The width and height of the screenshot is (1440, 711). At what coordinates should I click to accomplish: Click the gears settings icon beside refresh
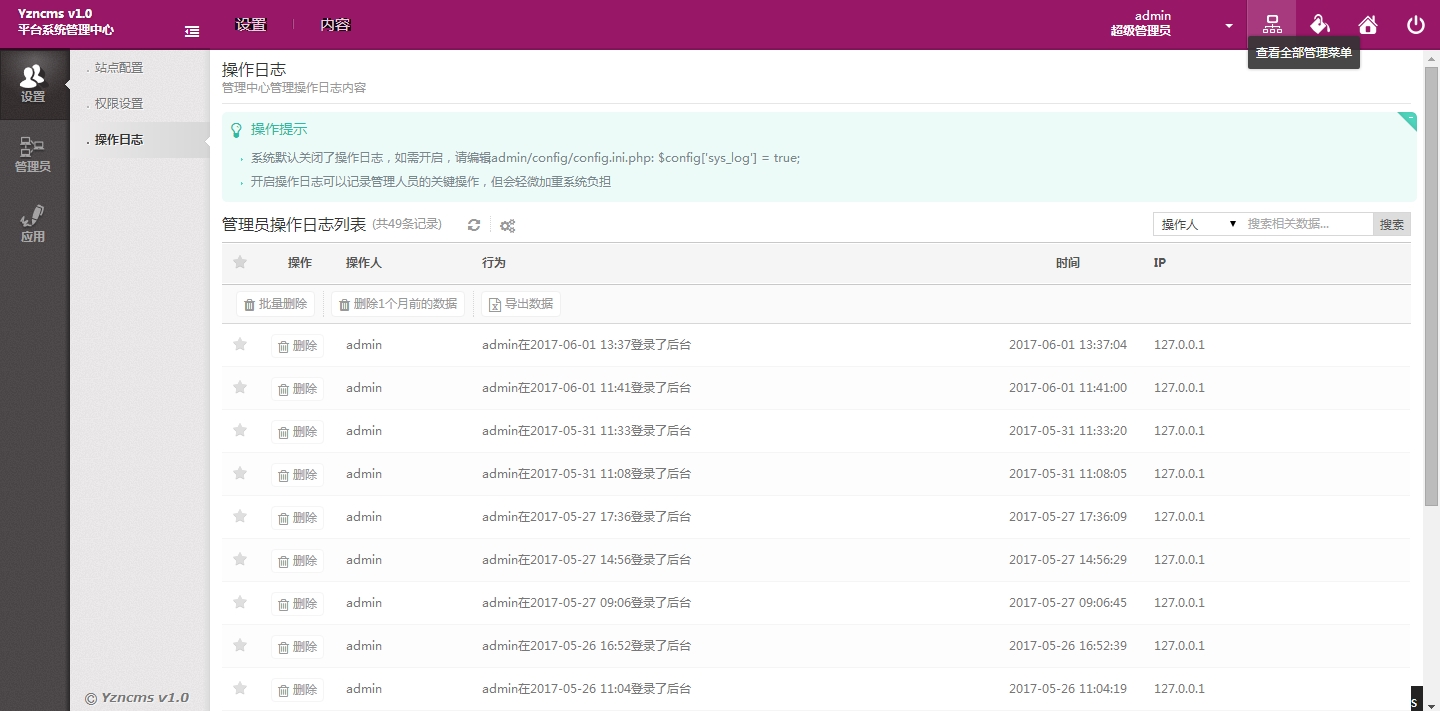(508, 226)
